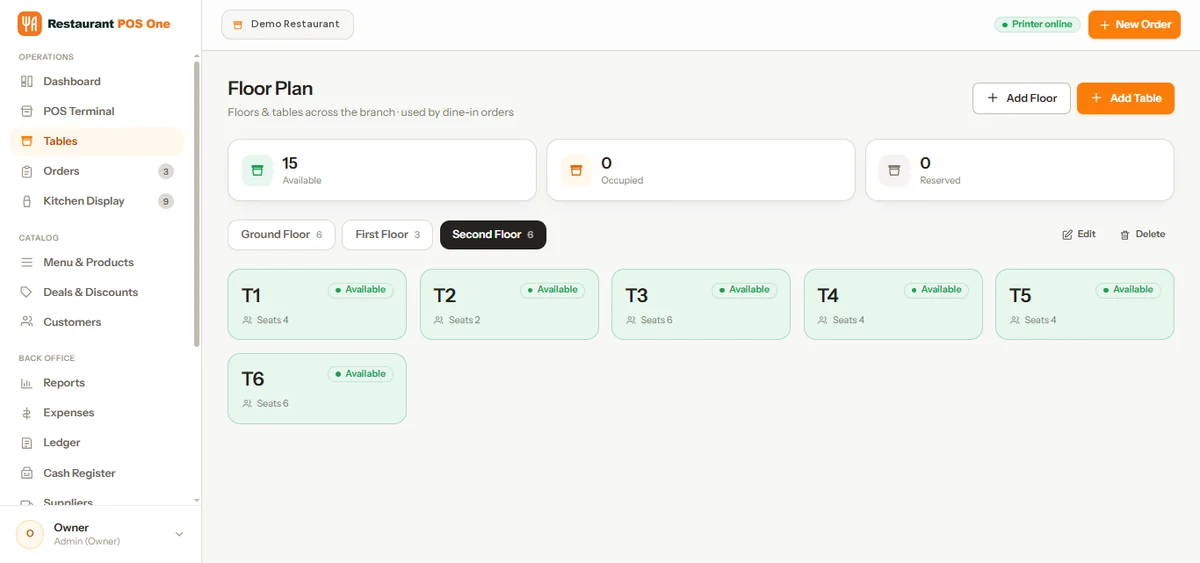Click the store icon in Demo Restaurant button
Image resolution: width=1200 pixels, height=563 pixels.
pyautogui.click(x=238, y=24)
